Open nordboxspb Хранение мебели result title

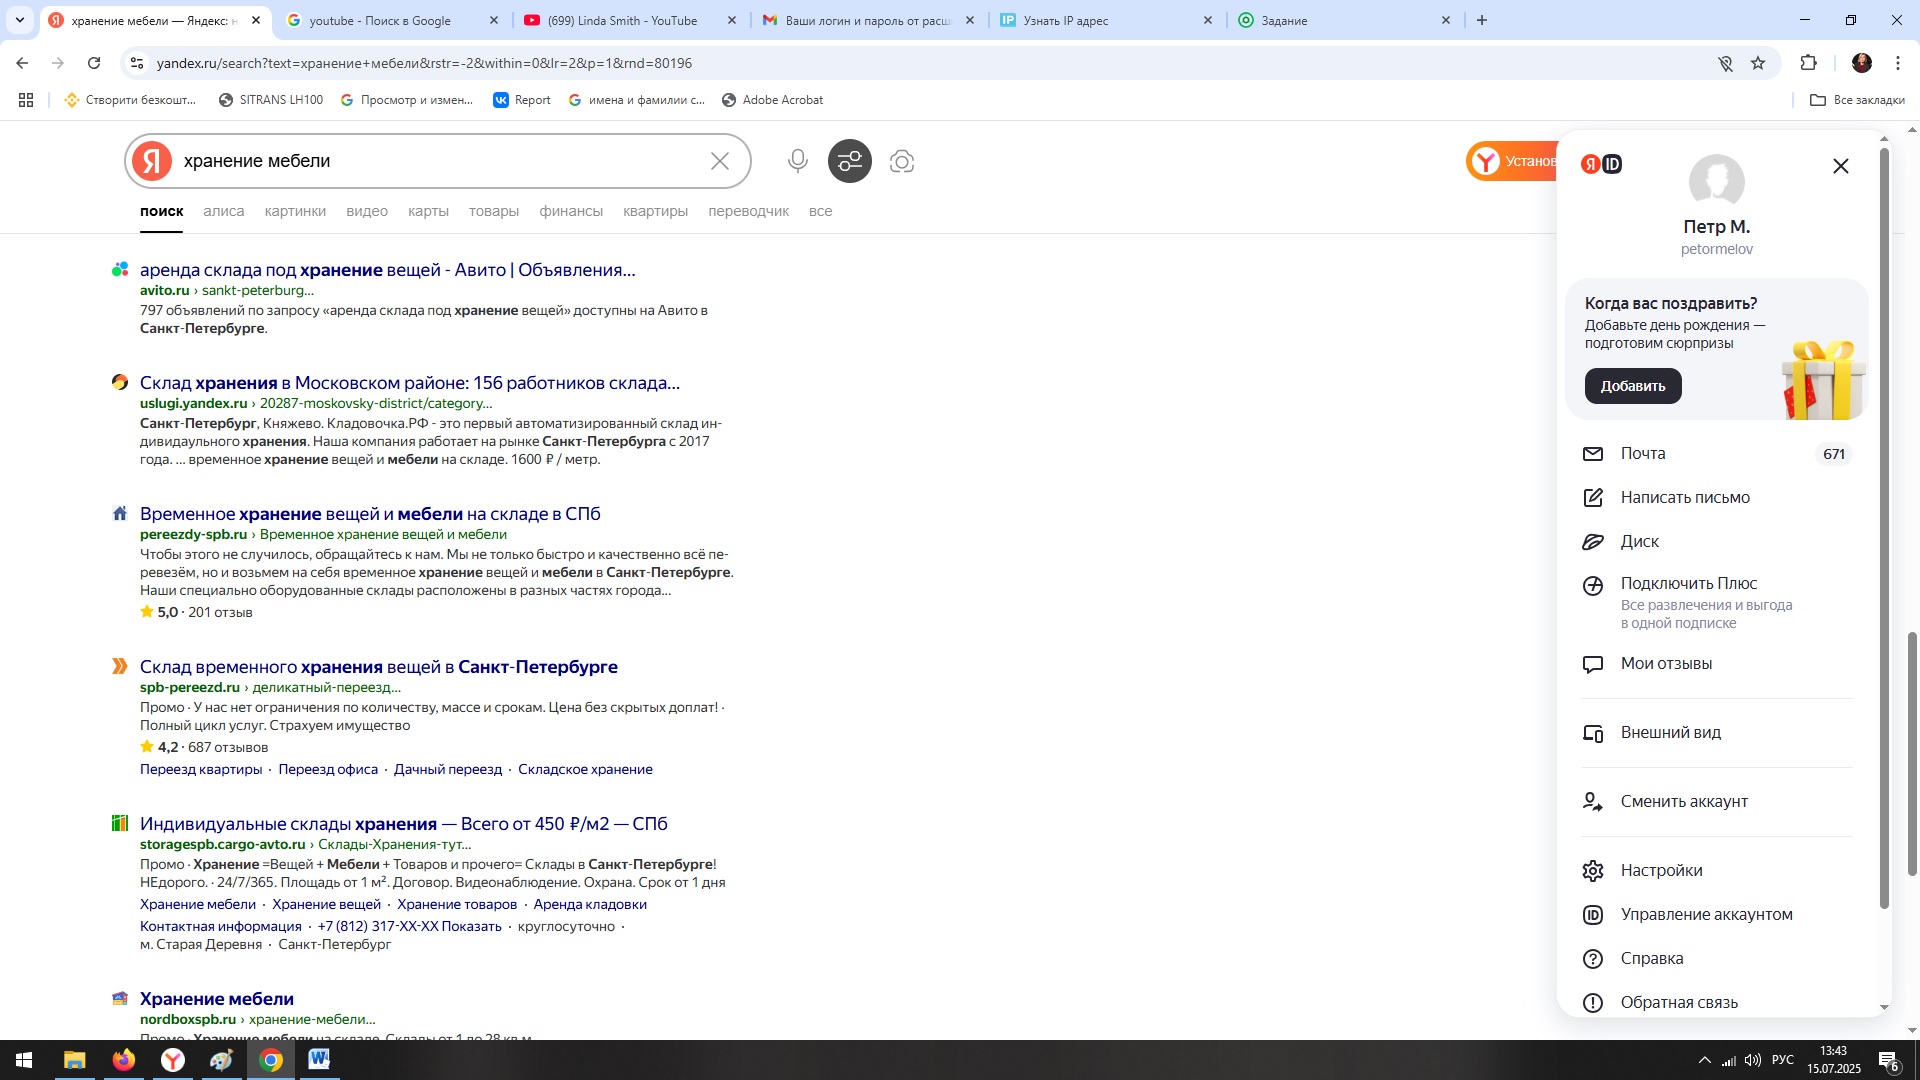[217, 999]
